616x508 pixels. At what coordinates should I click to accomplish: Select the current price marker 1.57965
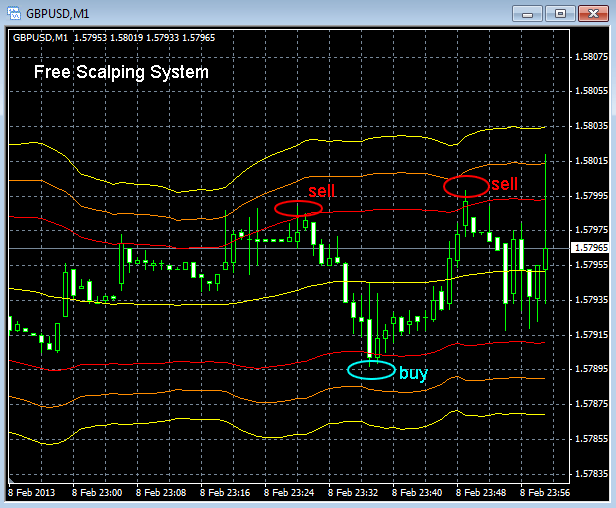coord(591,248)
